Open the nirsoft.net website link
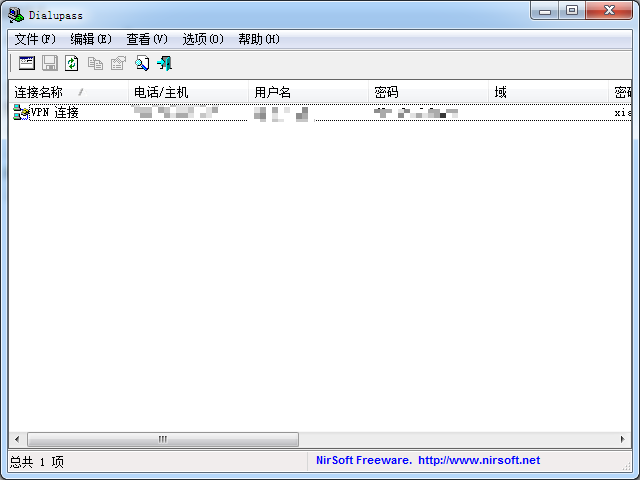640x480 pixels. pos(479,460)
